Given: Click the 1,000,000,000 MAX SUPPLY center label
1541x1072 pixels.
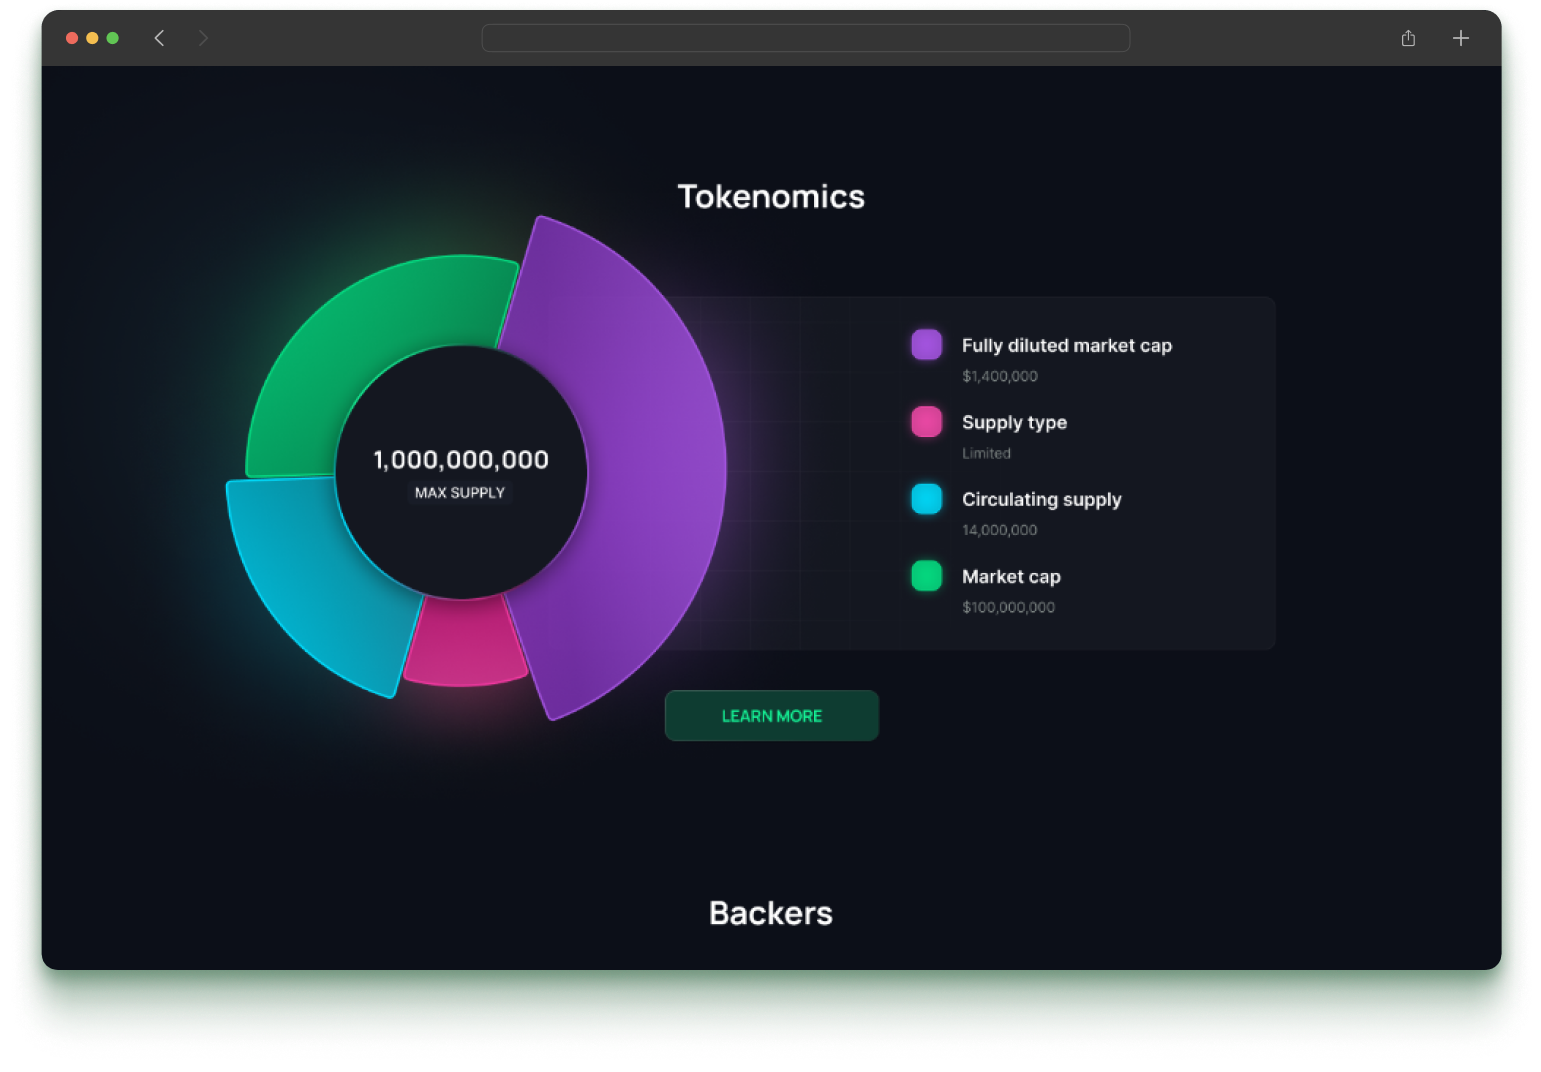Looking at the screenshot, I should click(x=460, y=470).
